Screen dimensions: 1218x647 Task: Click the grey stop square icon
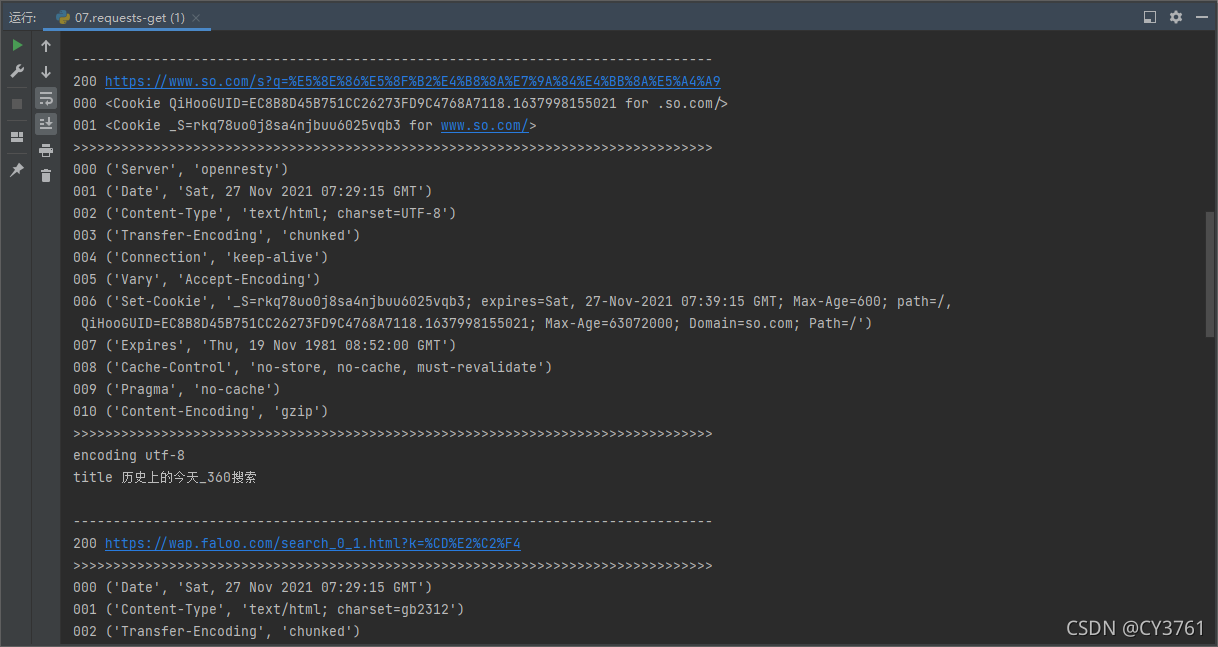click(x=16, y=104)
